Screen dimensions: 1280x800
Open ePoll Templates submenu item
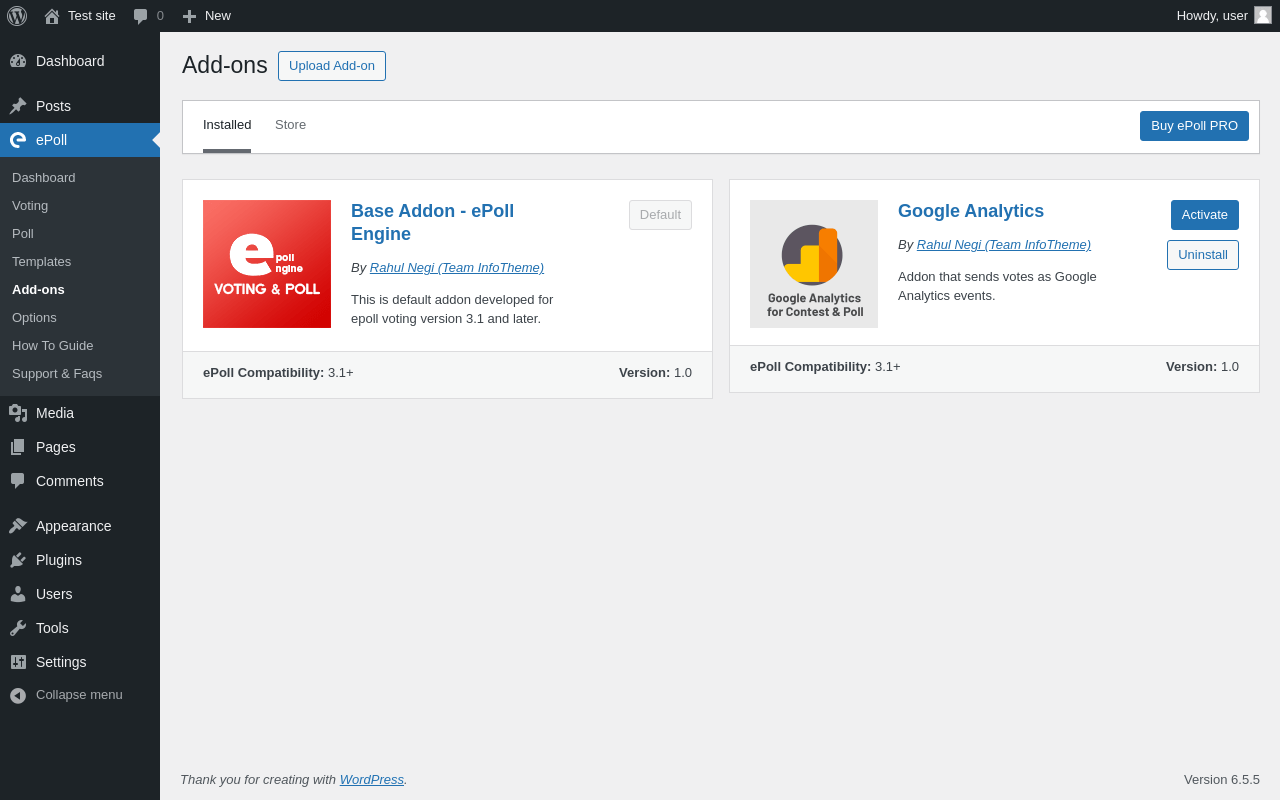tap(41, 262)
